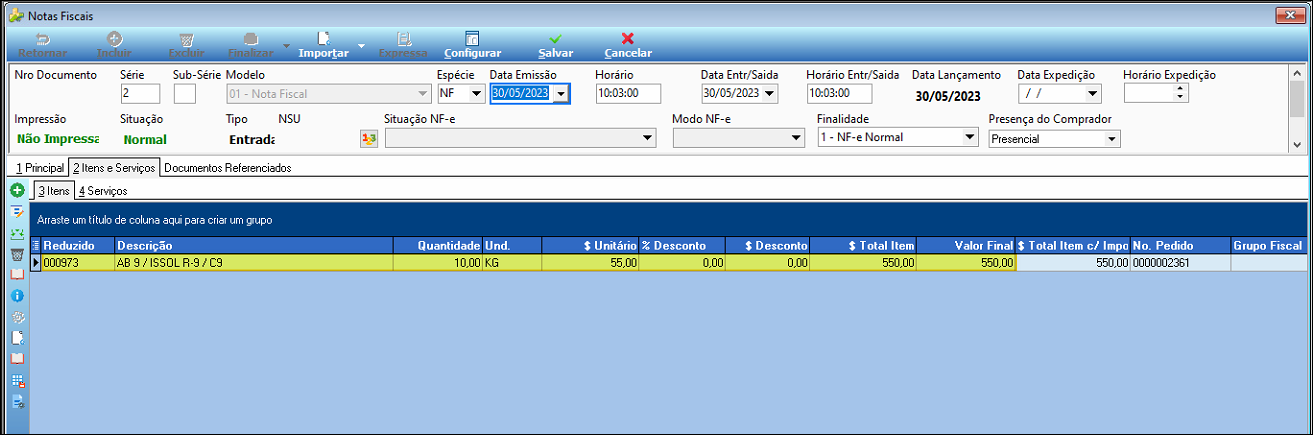This screenshot has width=1313, height=435.
Task: Expand the Finalizar dropdown arrow
Action: [287, 46]
